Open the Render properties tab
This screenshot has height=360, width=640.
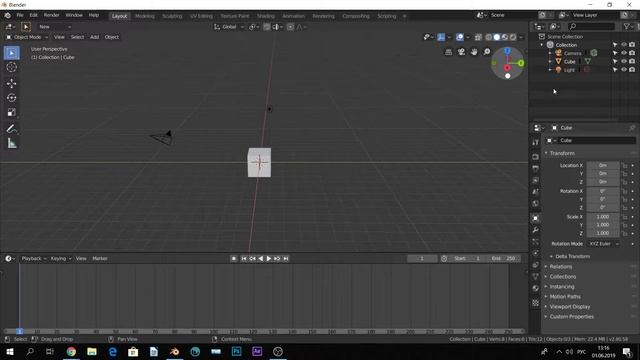(536, 157)
